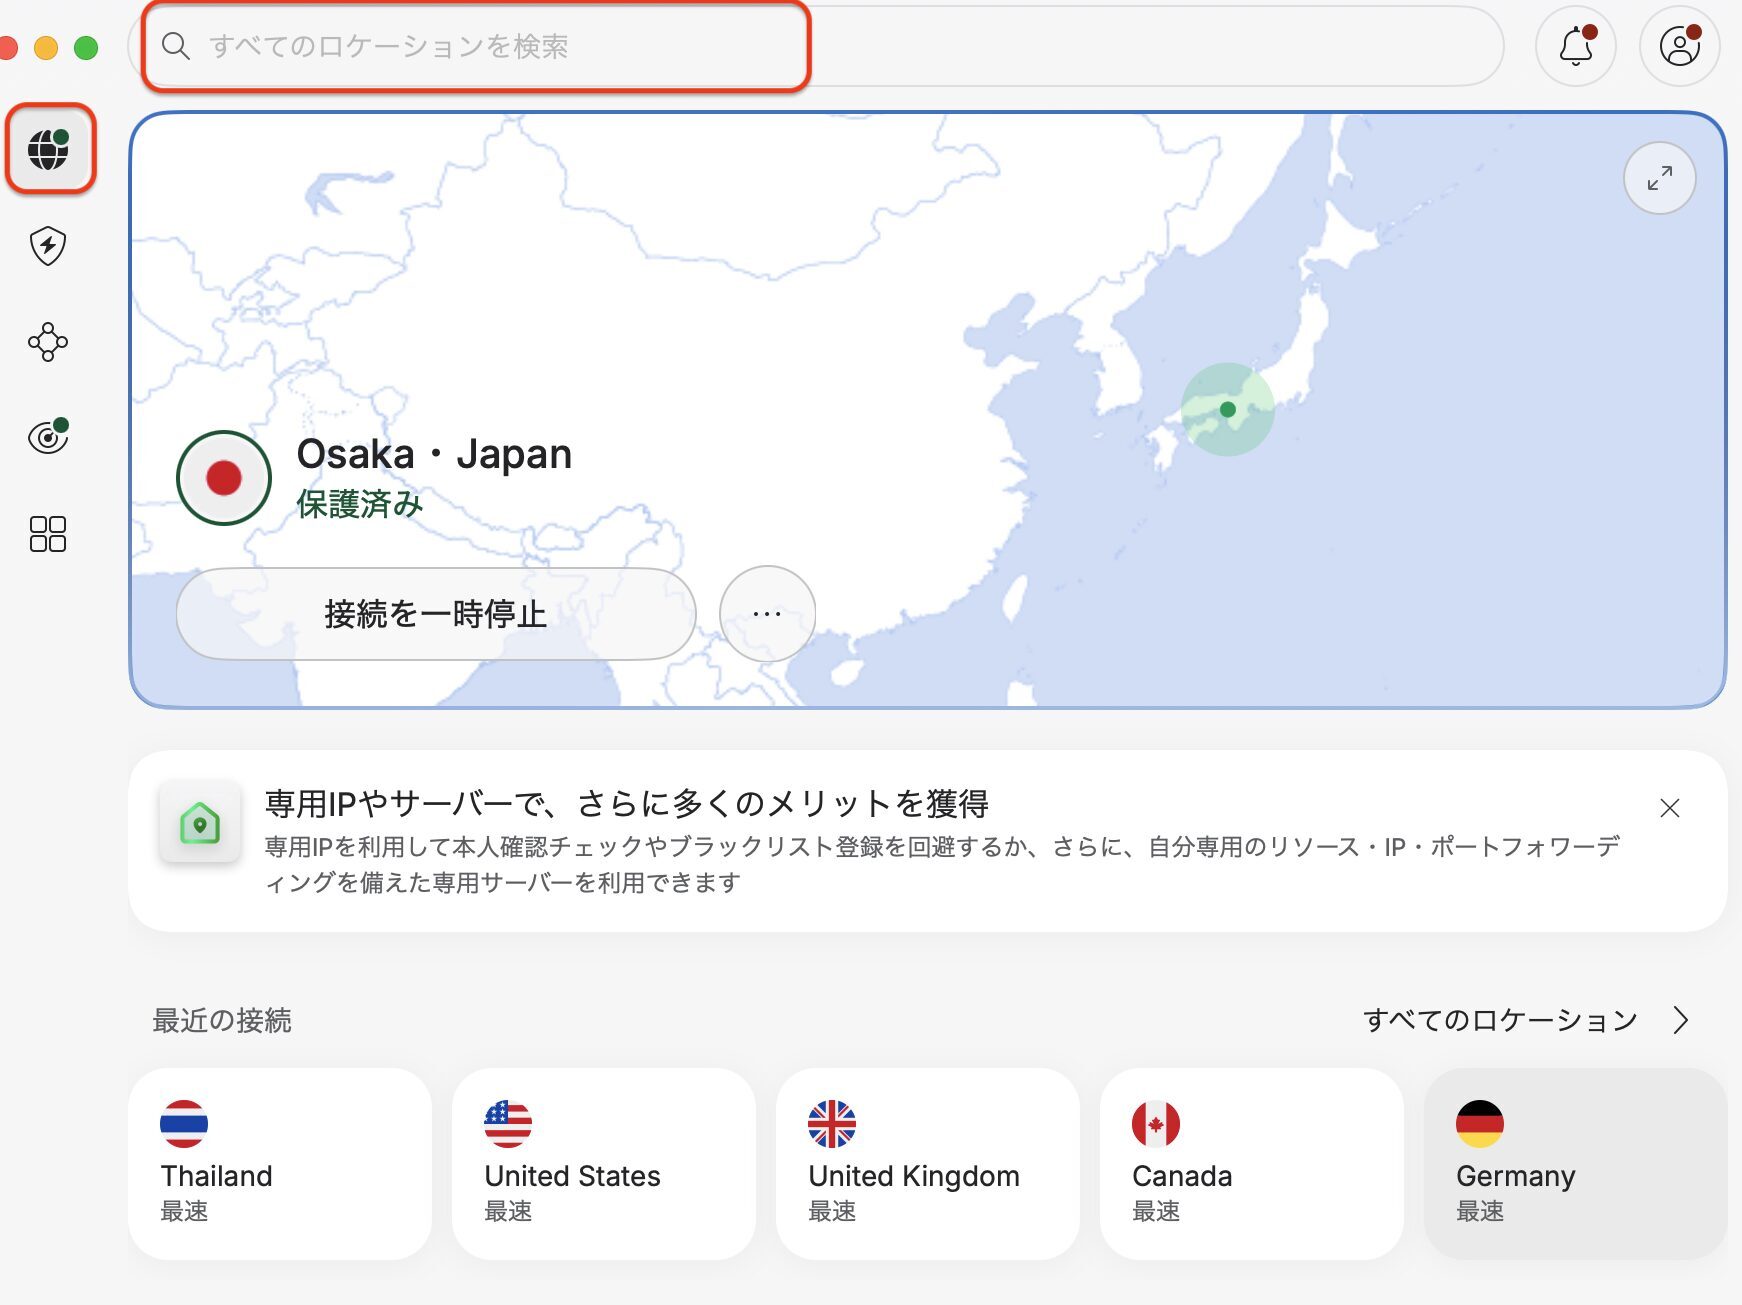
Task: Open すべてのロケーション link
Action: 1500,1020
